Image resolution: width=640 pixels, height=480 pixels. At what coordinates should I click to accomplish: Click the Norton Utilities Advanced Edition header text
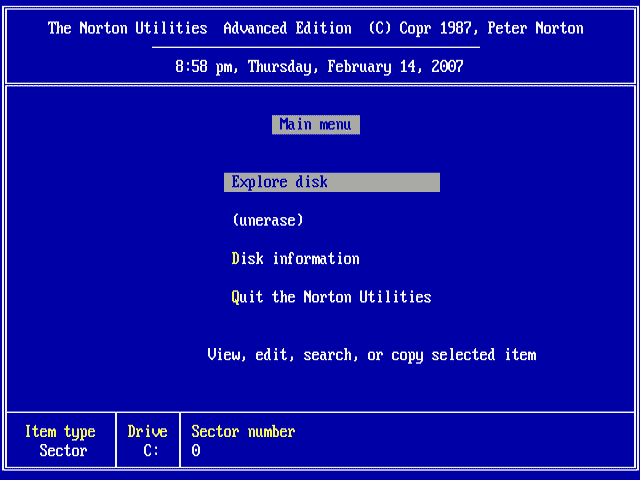[x=315, y=28]
